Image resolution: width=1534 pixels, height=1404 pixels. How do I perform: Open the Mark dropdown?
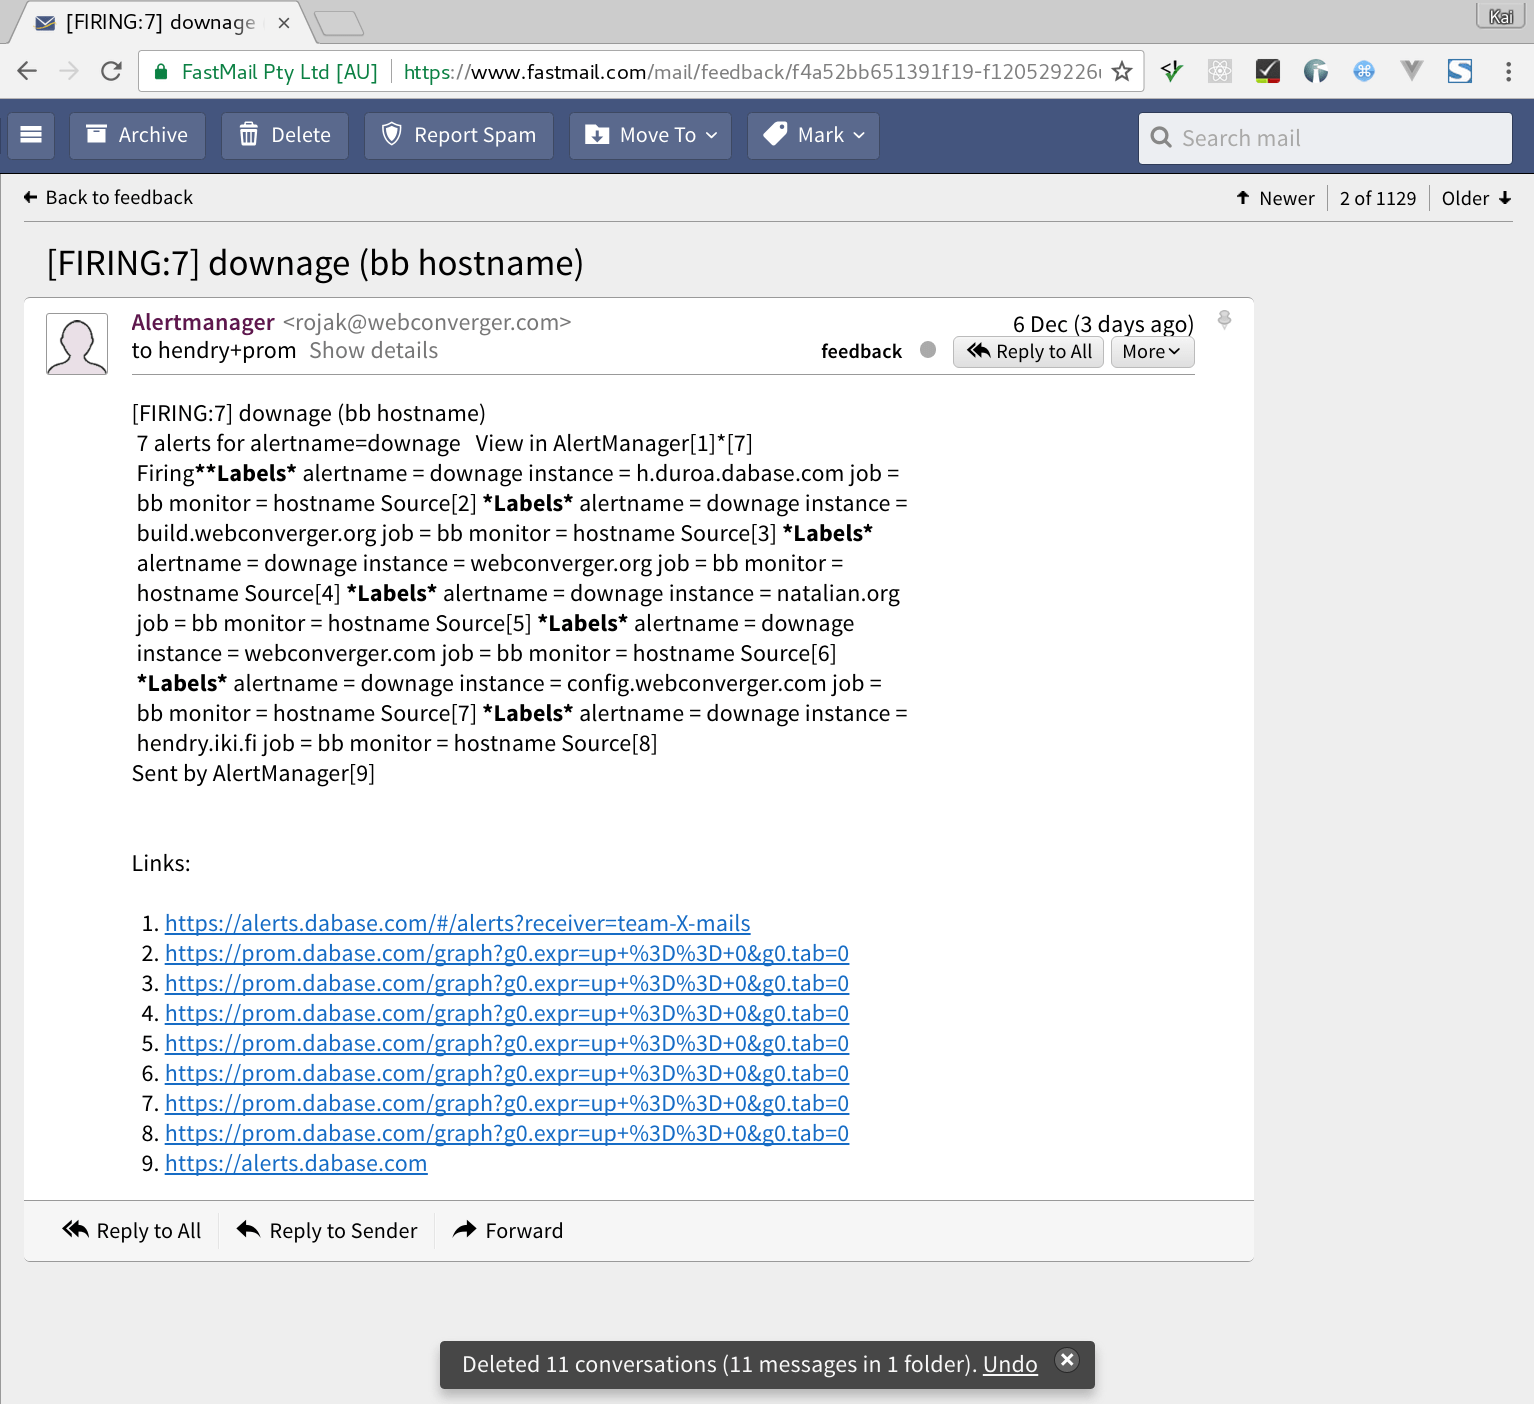click(812, 135)
